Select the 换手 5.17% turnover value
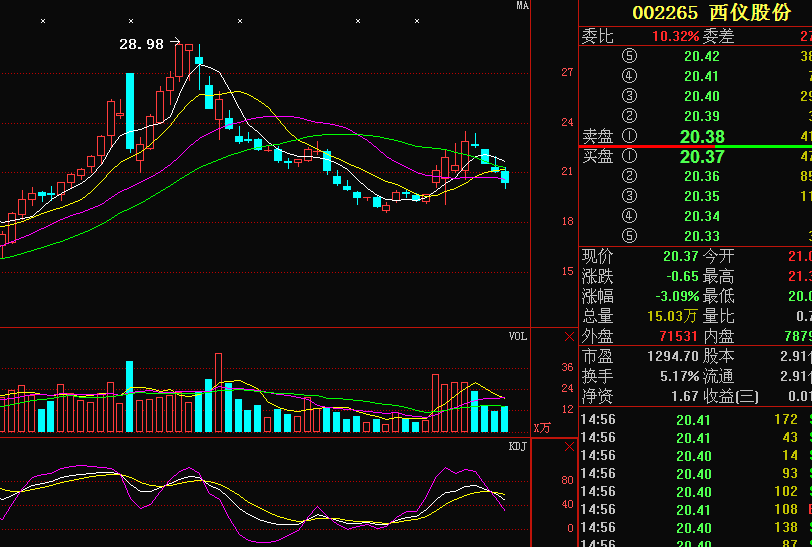The height and width of the screenshot is (547, 812). point(677,376)
